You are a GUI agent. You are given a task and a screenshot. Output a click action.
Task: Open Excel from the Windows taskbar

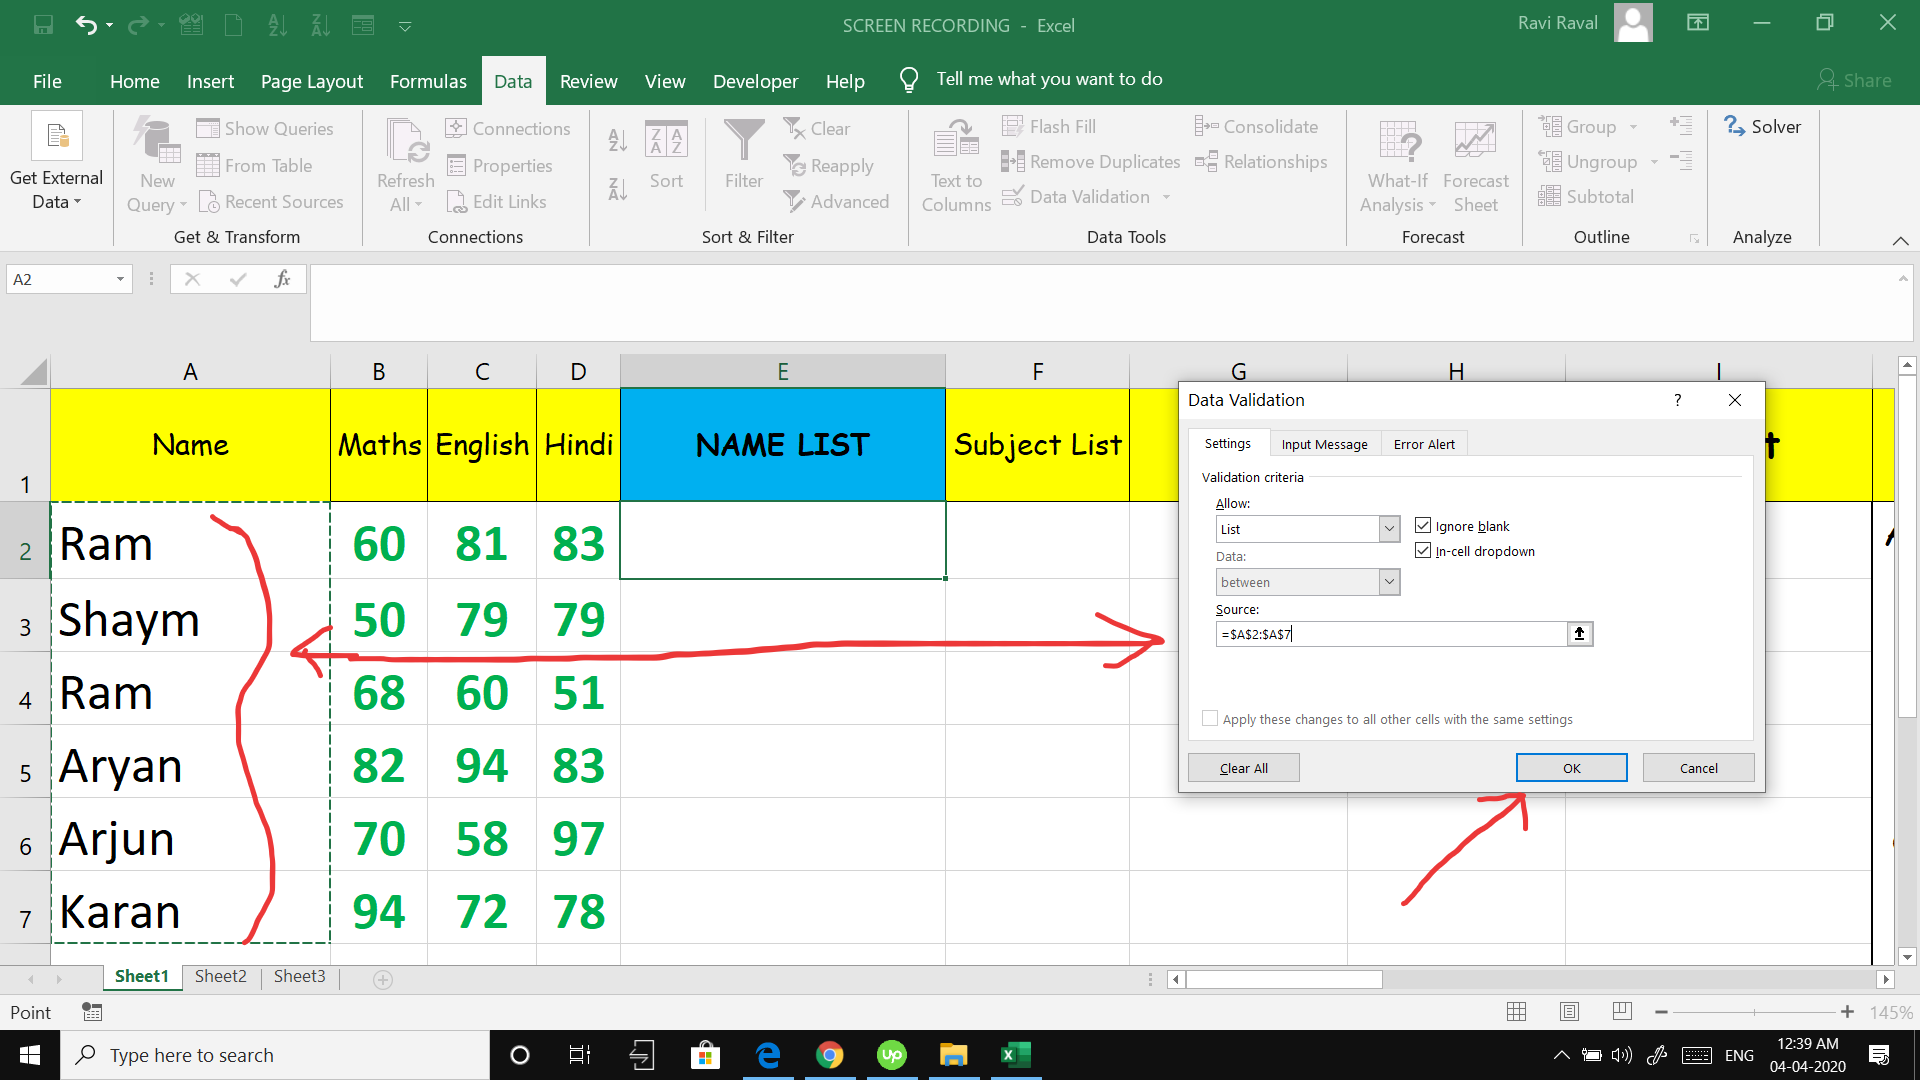(1016, 1055)
